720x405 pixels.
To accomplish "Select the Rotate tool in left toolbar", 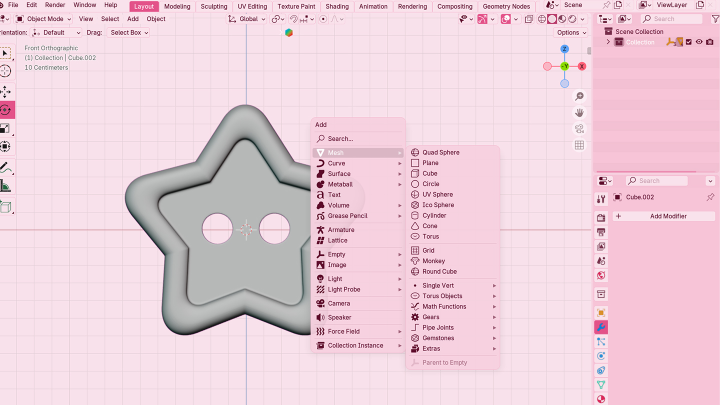I will (6, 110).
